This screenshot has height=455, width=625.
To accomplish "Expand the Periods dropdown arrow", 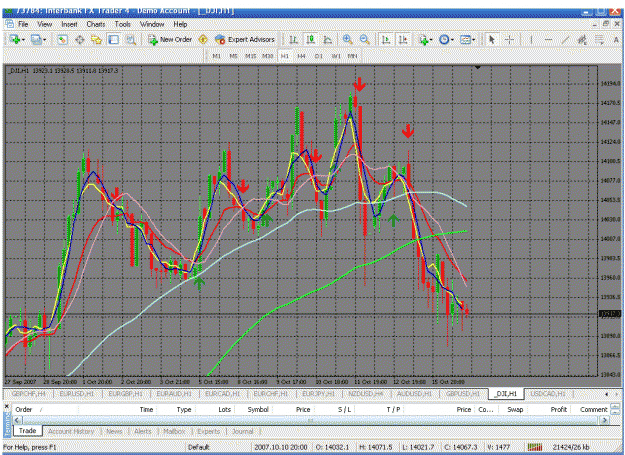I will coord(452,40).
